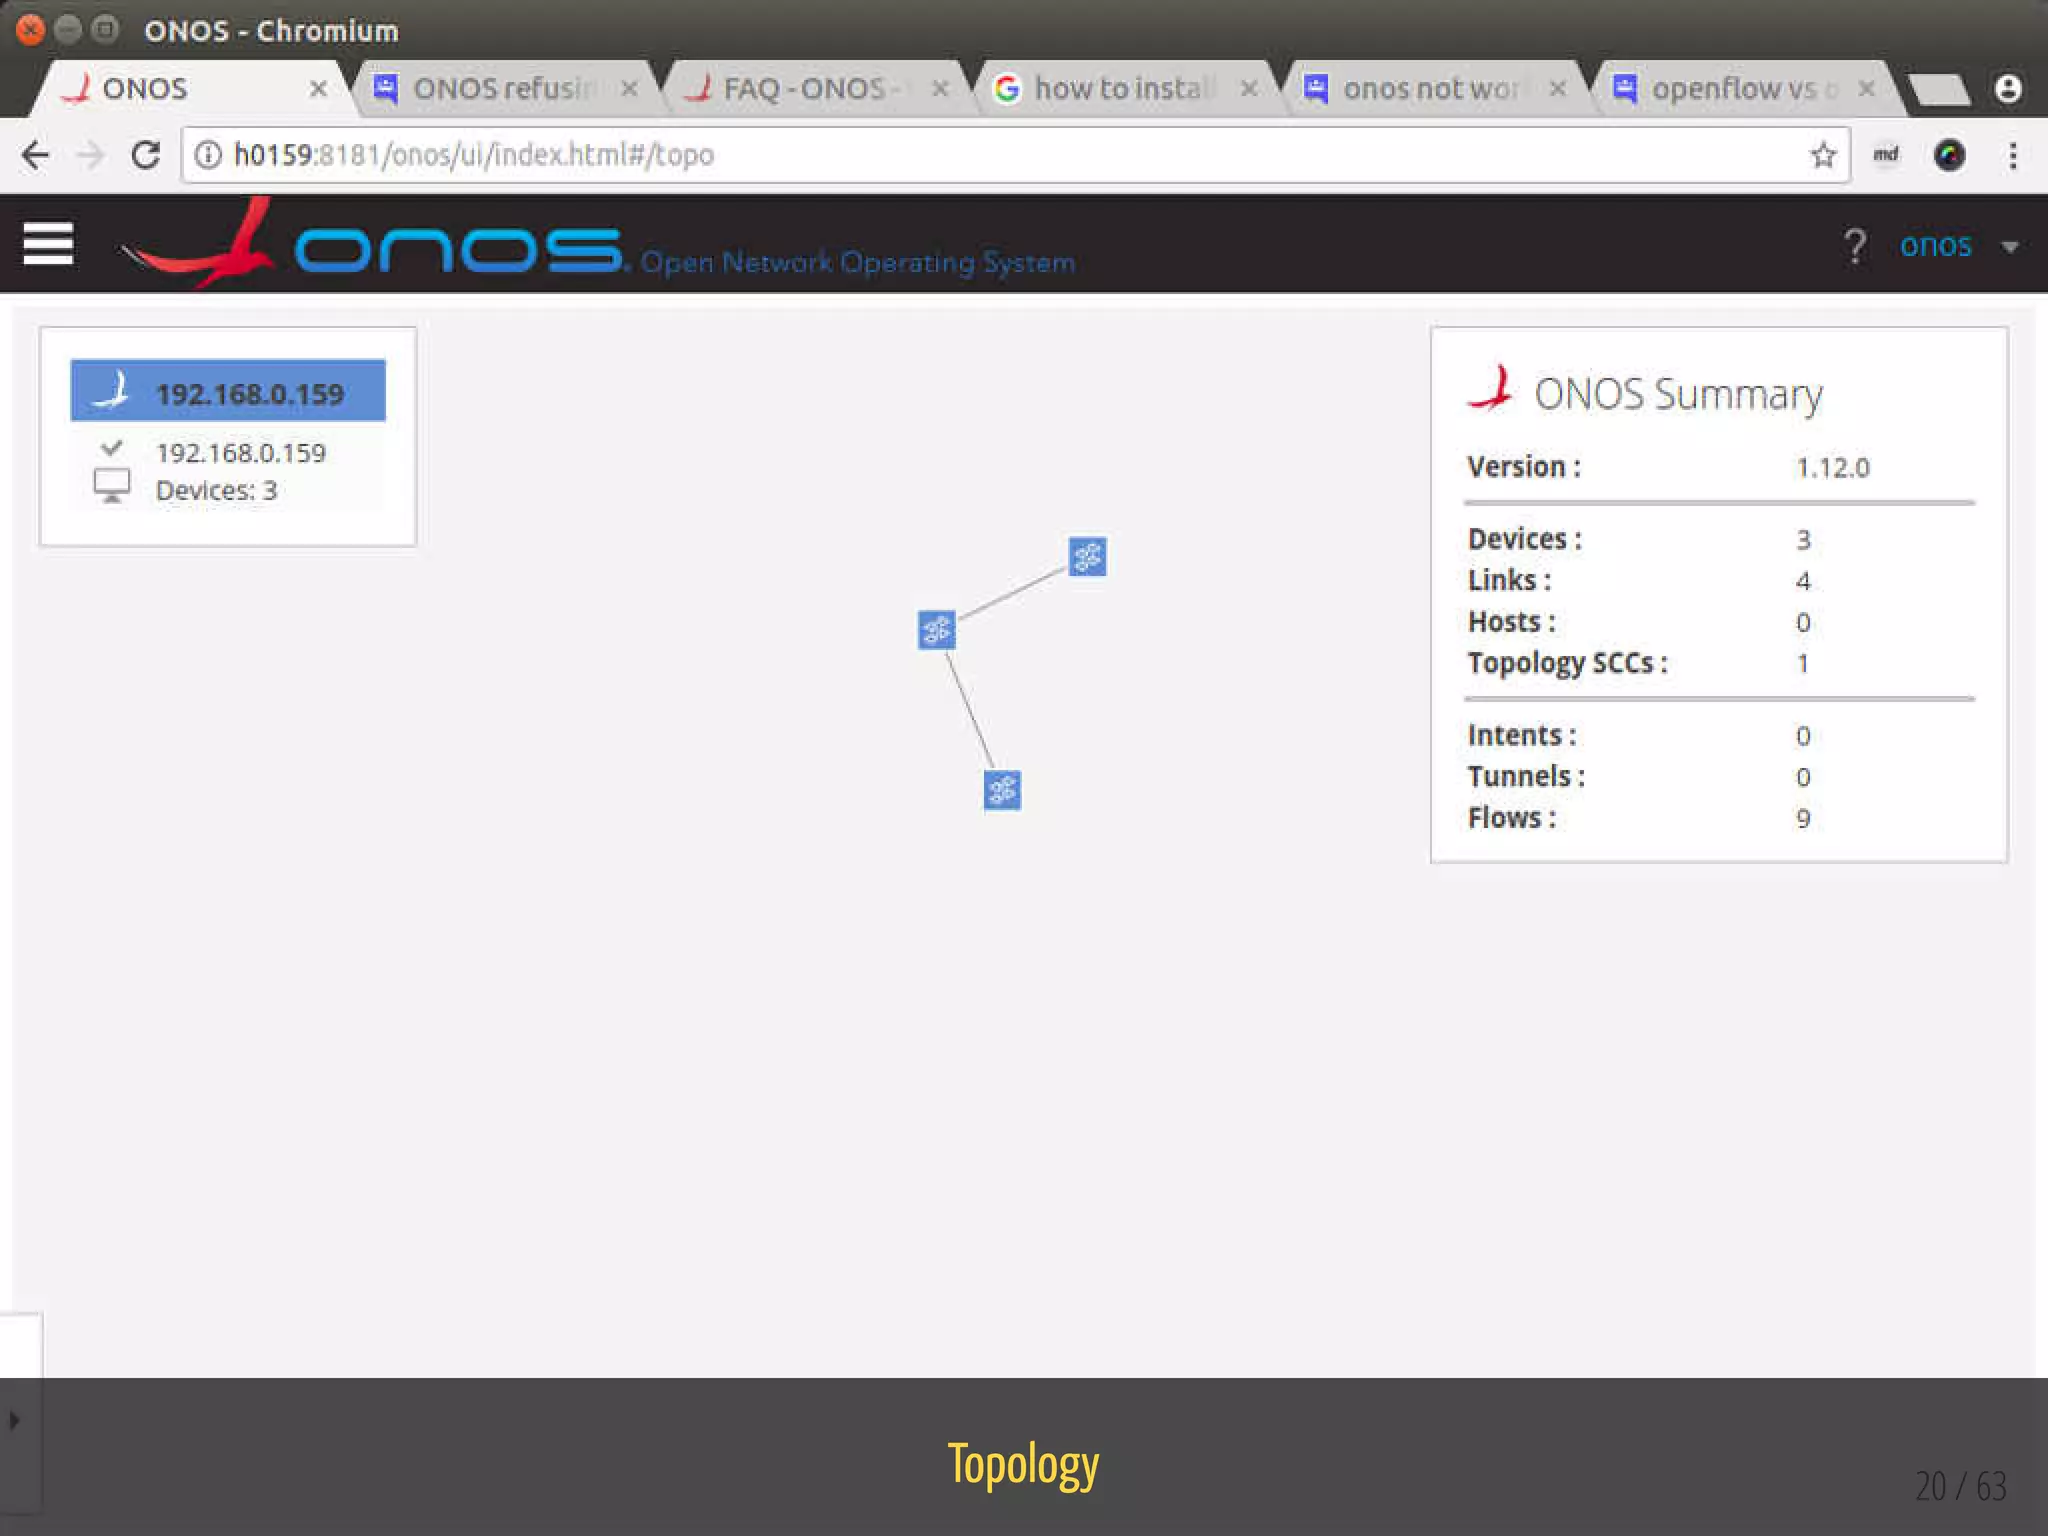Close the 'how to install' tab
Screen dimensions: 2048x1536
[1249, 89]
